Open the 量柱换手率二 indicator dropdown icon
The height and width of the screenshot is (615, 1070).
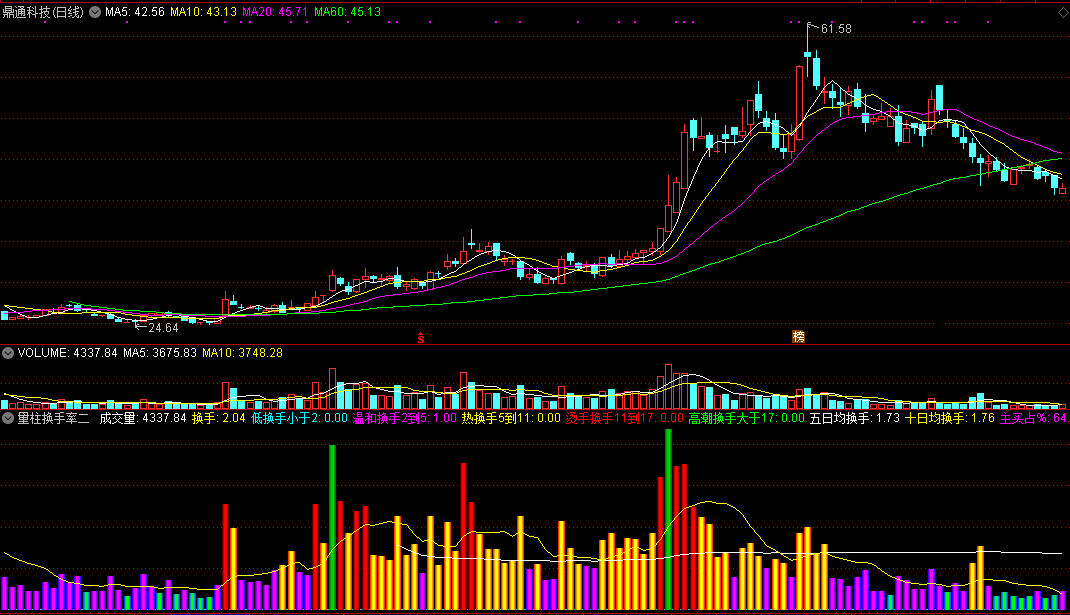pos(8,418)
